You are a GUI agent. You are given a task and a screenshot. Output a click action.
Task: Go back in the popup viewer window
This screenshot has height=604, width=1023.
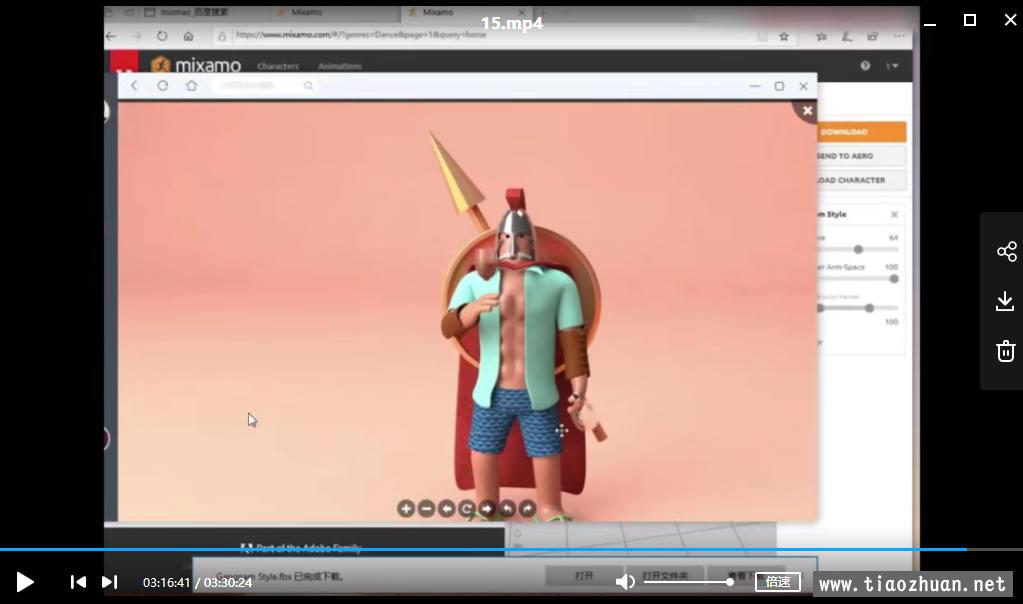click(134, 85)
